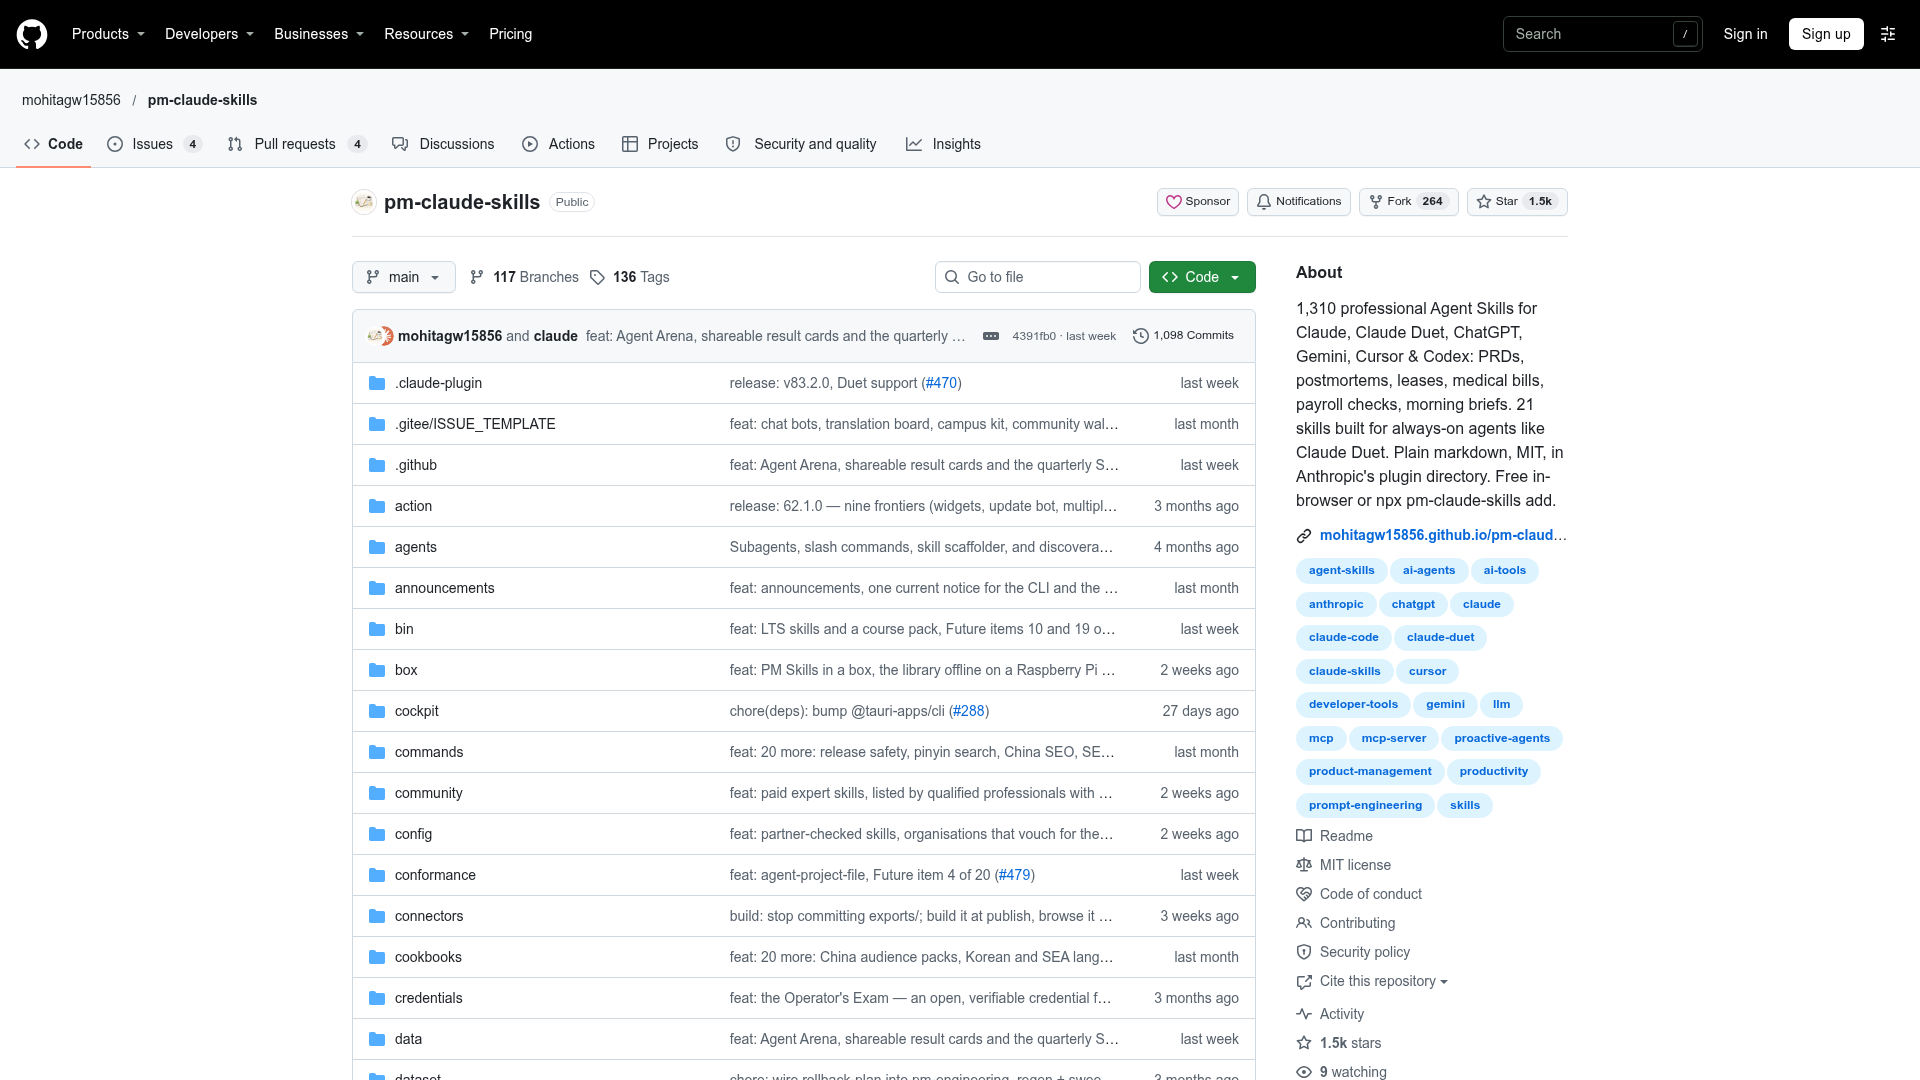Click the GitHub logo icon

click(x=32, y=34)
